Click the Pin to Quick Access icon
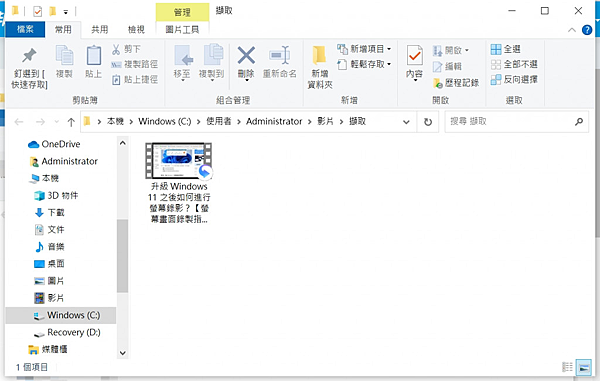600x381 pixels. 29,56
